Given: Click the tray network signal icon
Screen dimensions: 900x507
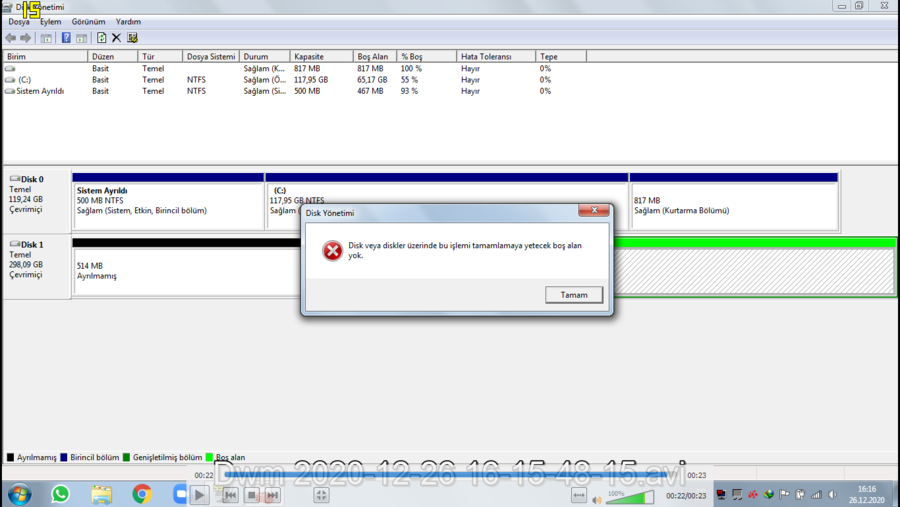Looking at the screenshot, I should (816, 494).
